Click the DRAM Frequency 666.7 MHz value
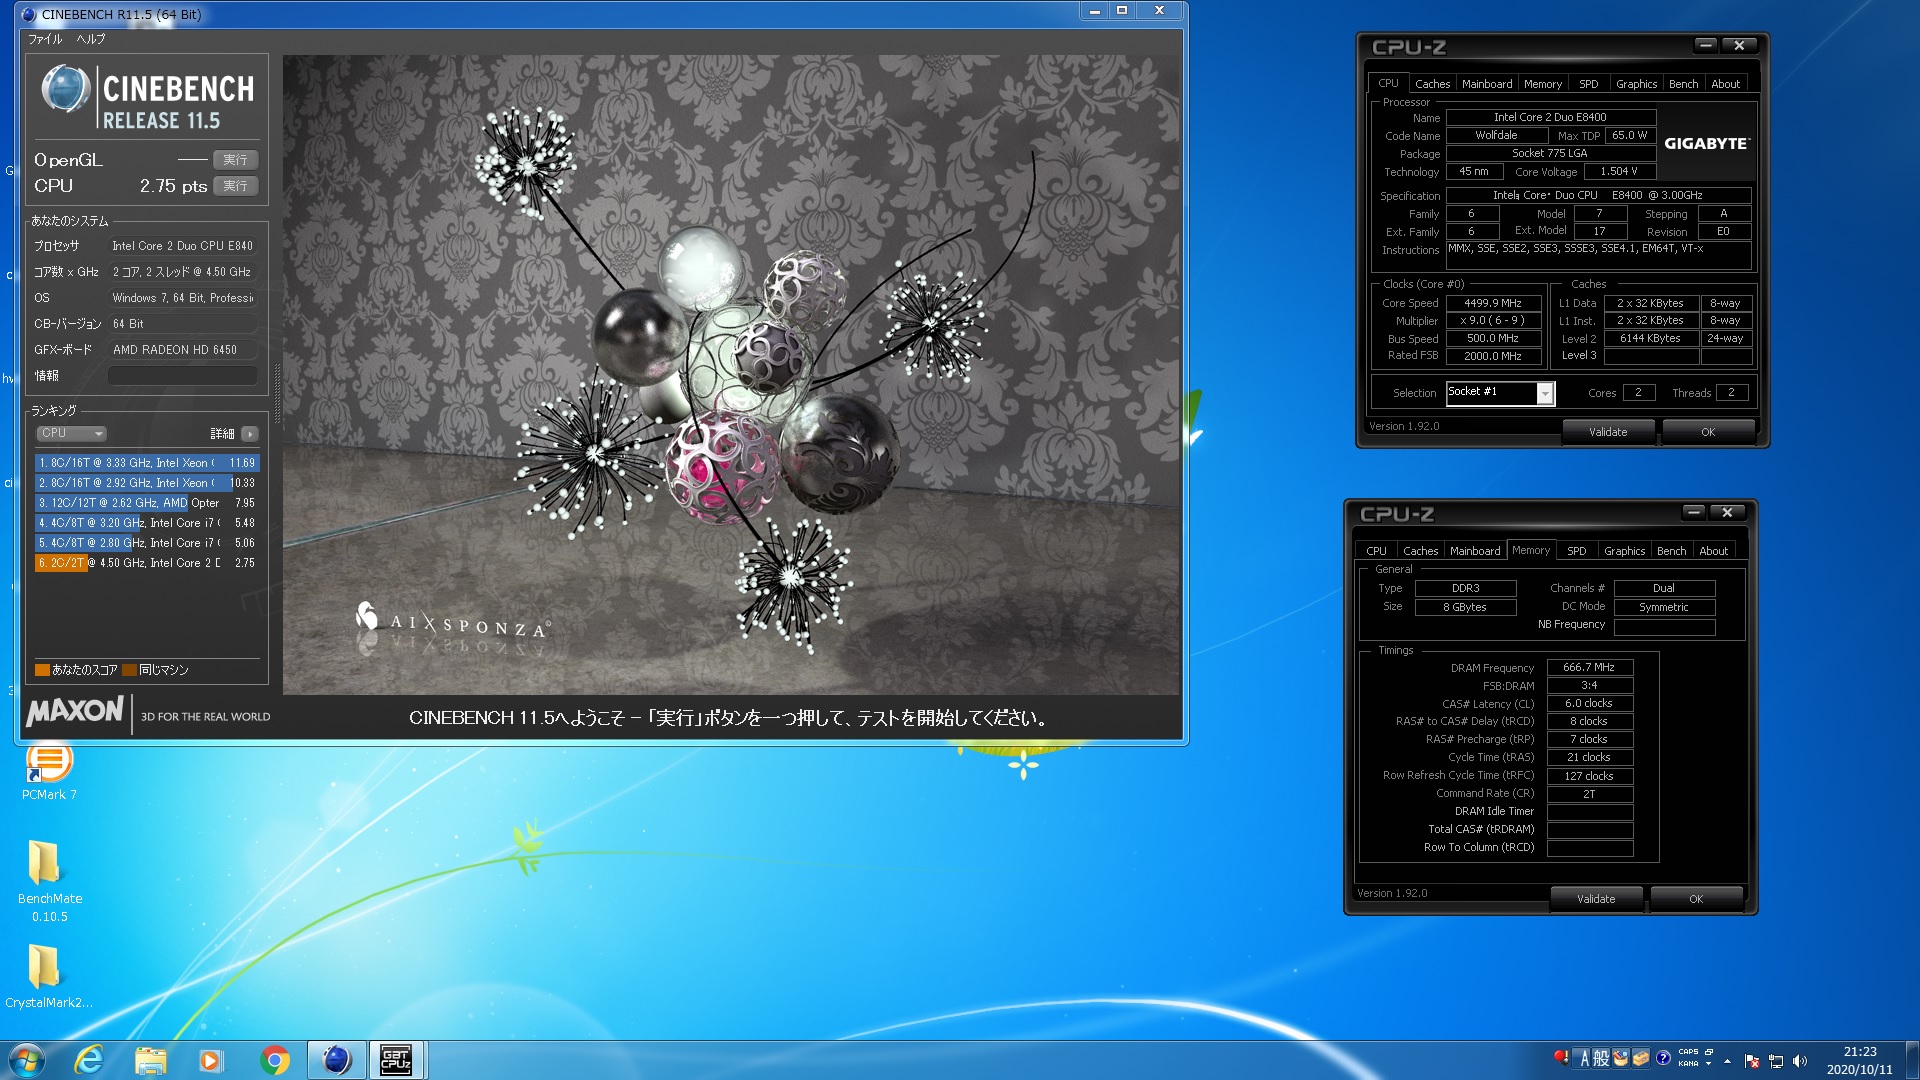The height and width of the screenshot is (1080, 1920). tap(1589, 667)
